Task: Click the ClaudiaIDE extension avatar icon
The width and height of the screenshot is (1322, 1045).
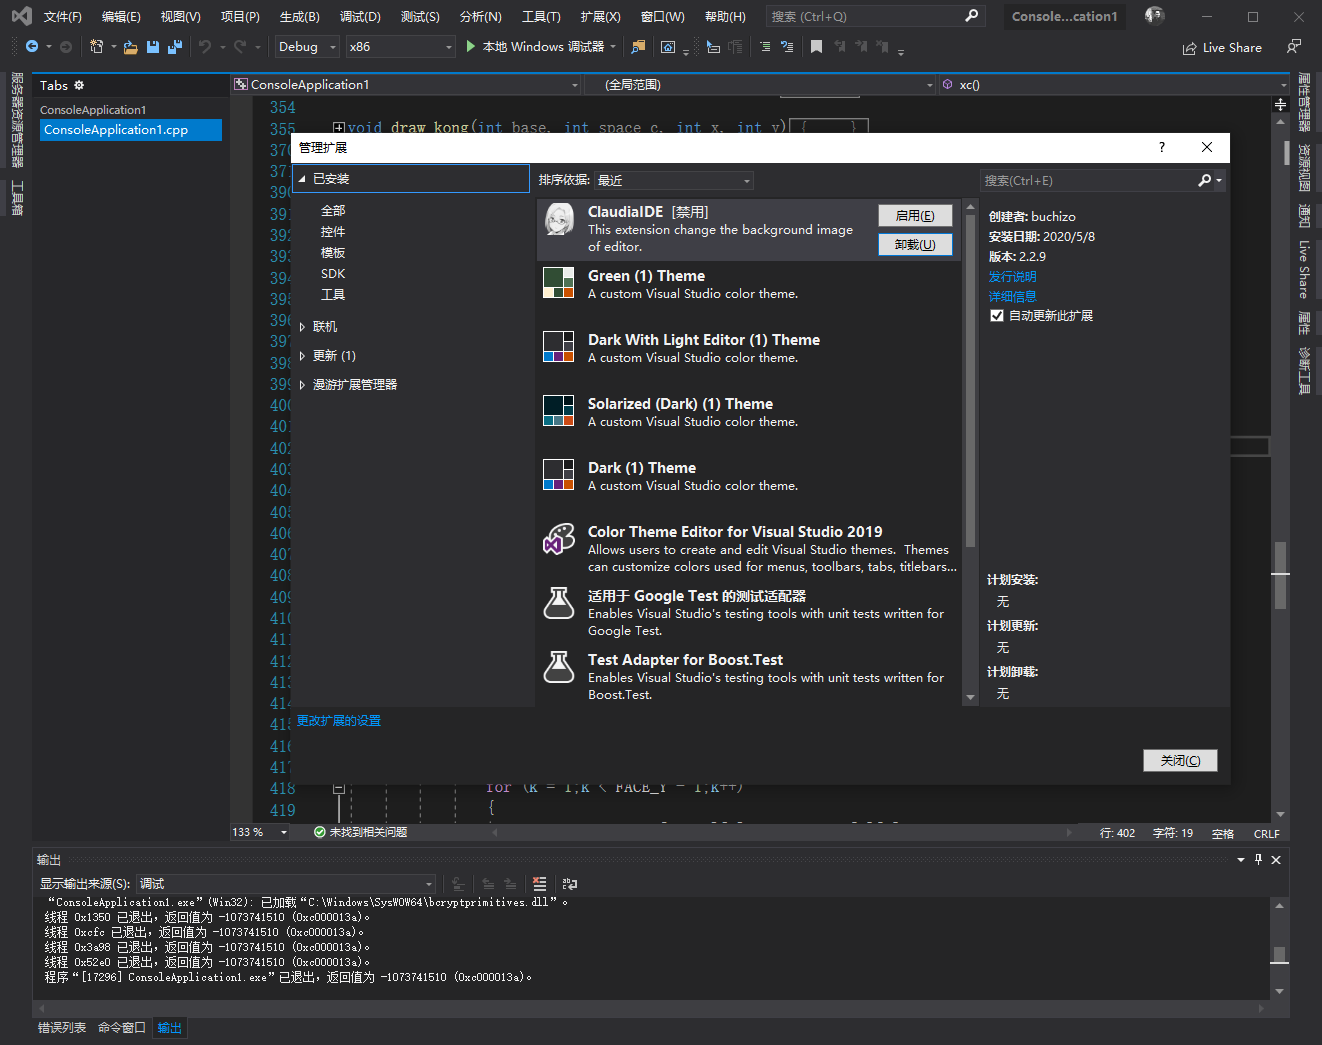Action: click(x=559, y=219)
